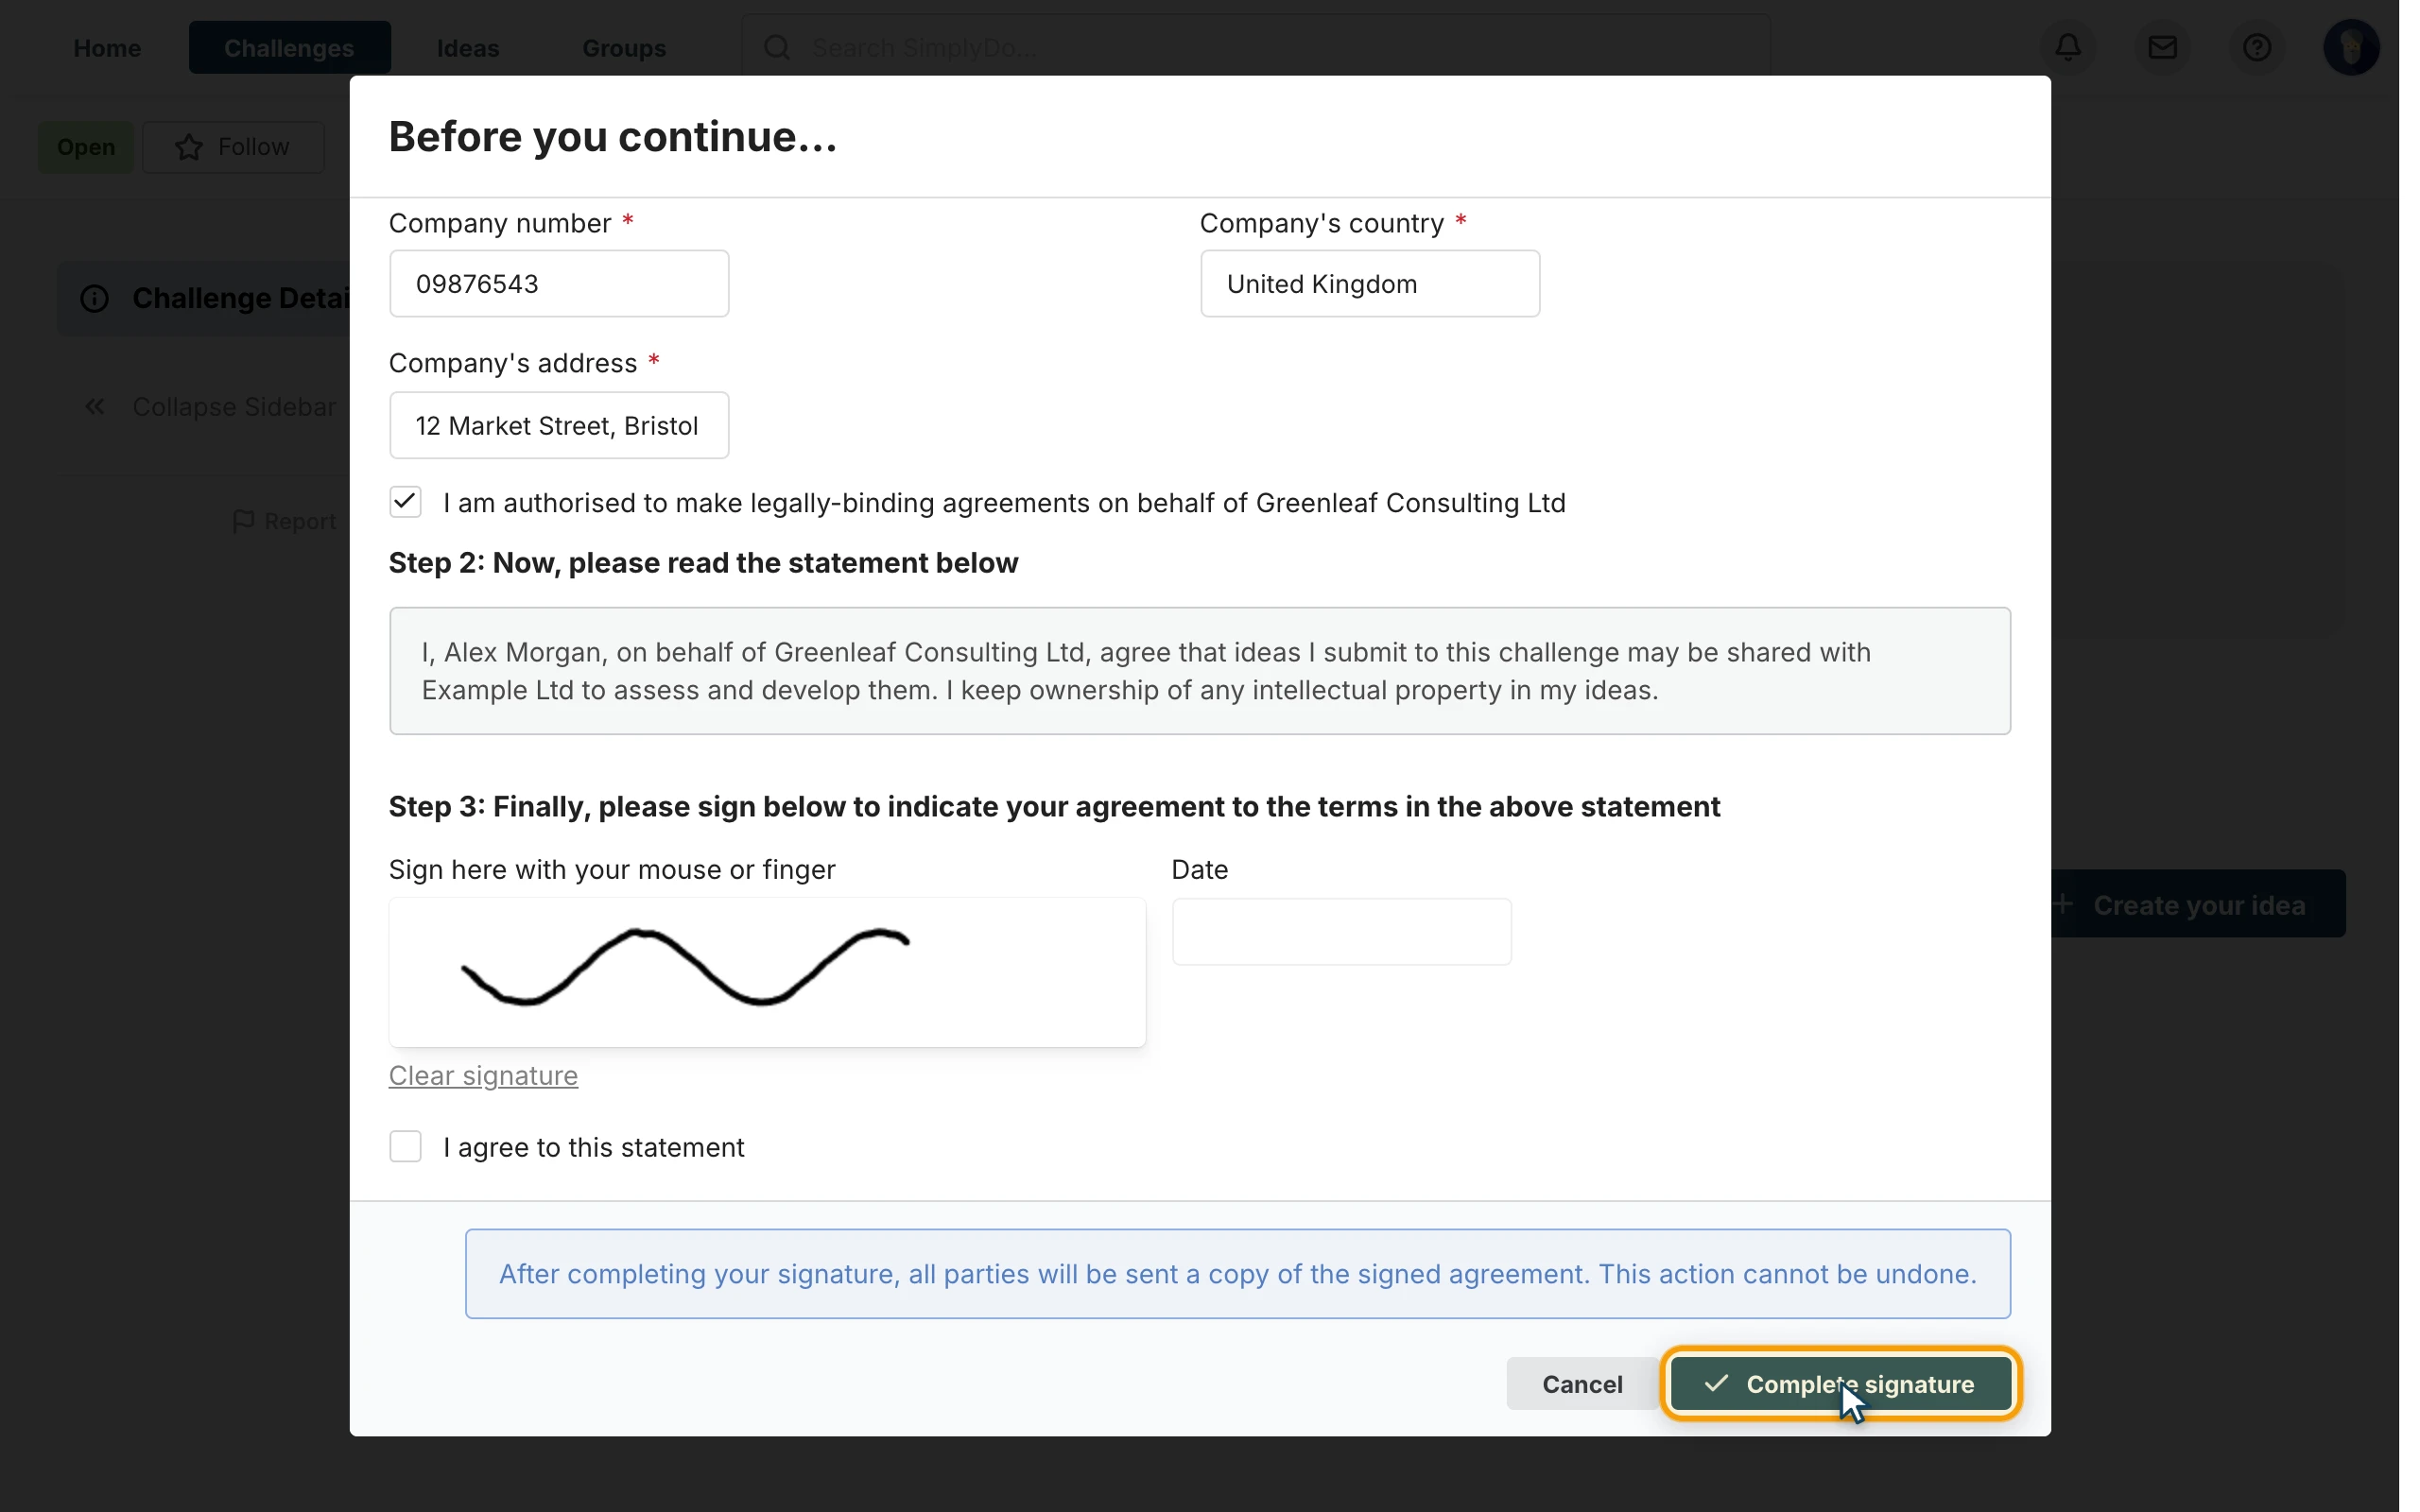
Task: Open the user profile avatar
Action: click(2350, 47)
